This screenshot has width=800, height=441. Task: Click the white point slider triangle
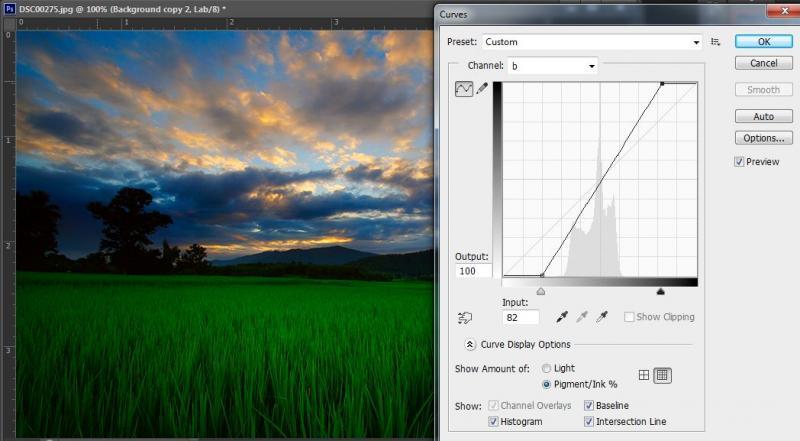pos(660,292)
